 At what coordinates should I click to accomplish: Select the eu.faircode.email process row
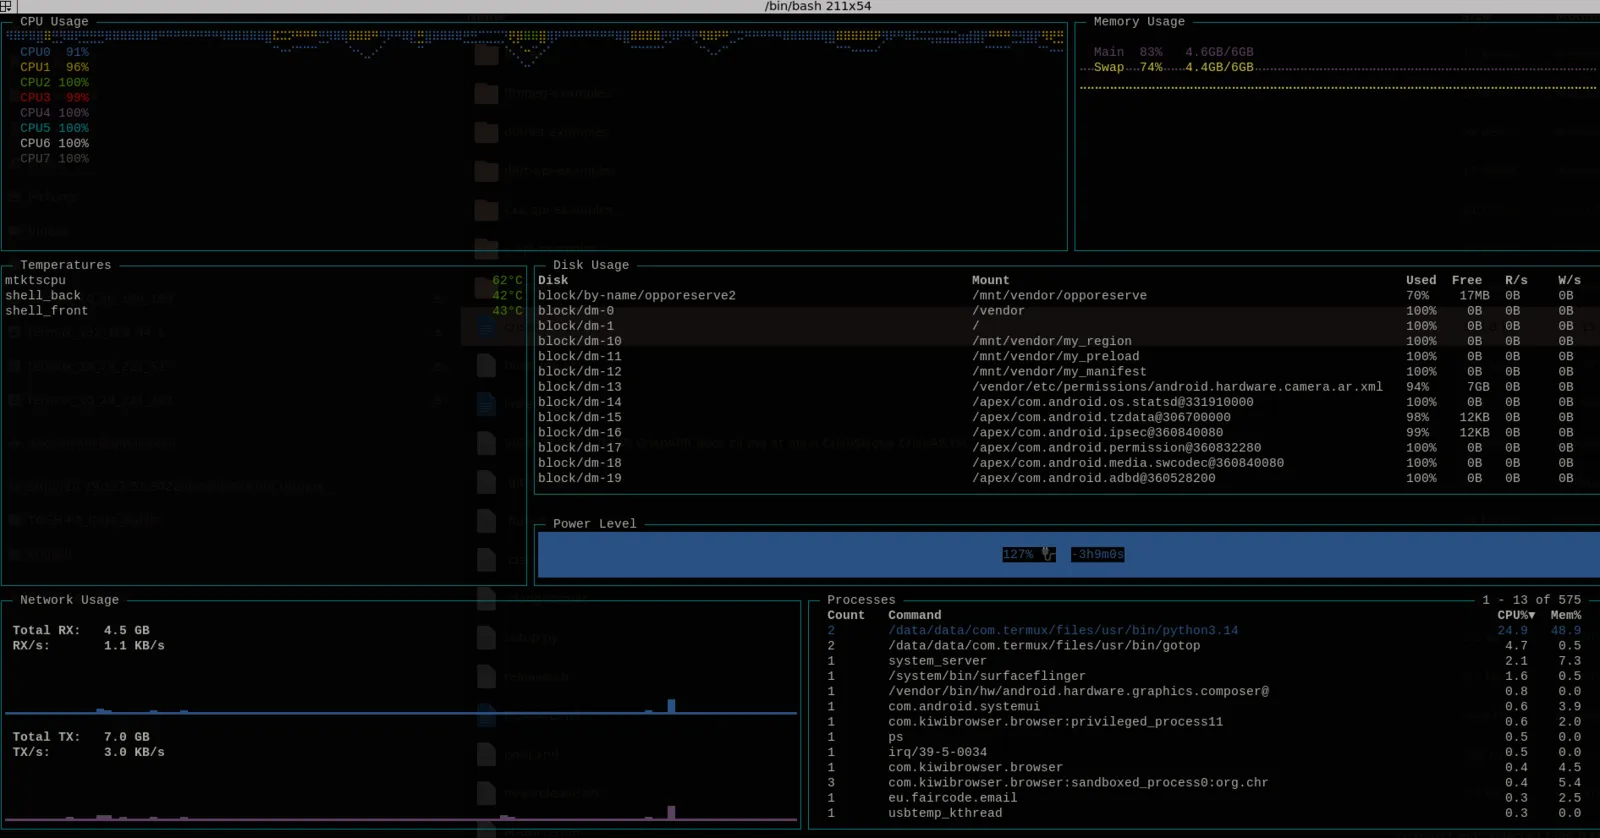[1204, 798]
